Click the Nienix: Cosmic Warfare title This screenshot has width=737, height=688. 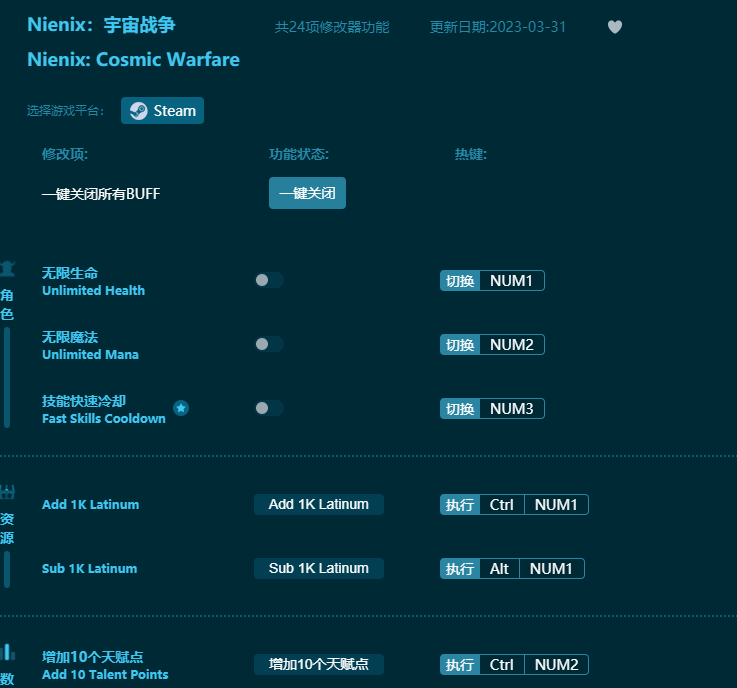point(133,60)
